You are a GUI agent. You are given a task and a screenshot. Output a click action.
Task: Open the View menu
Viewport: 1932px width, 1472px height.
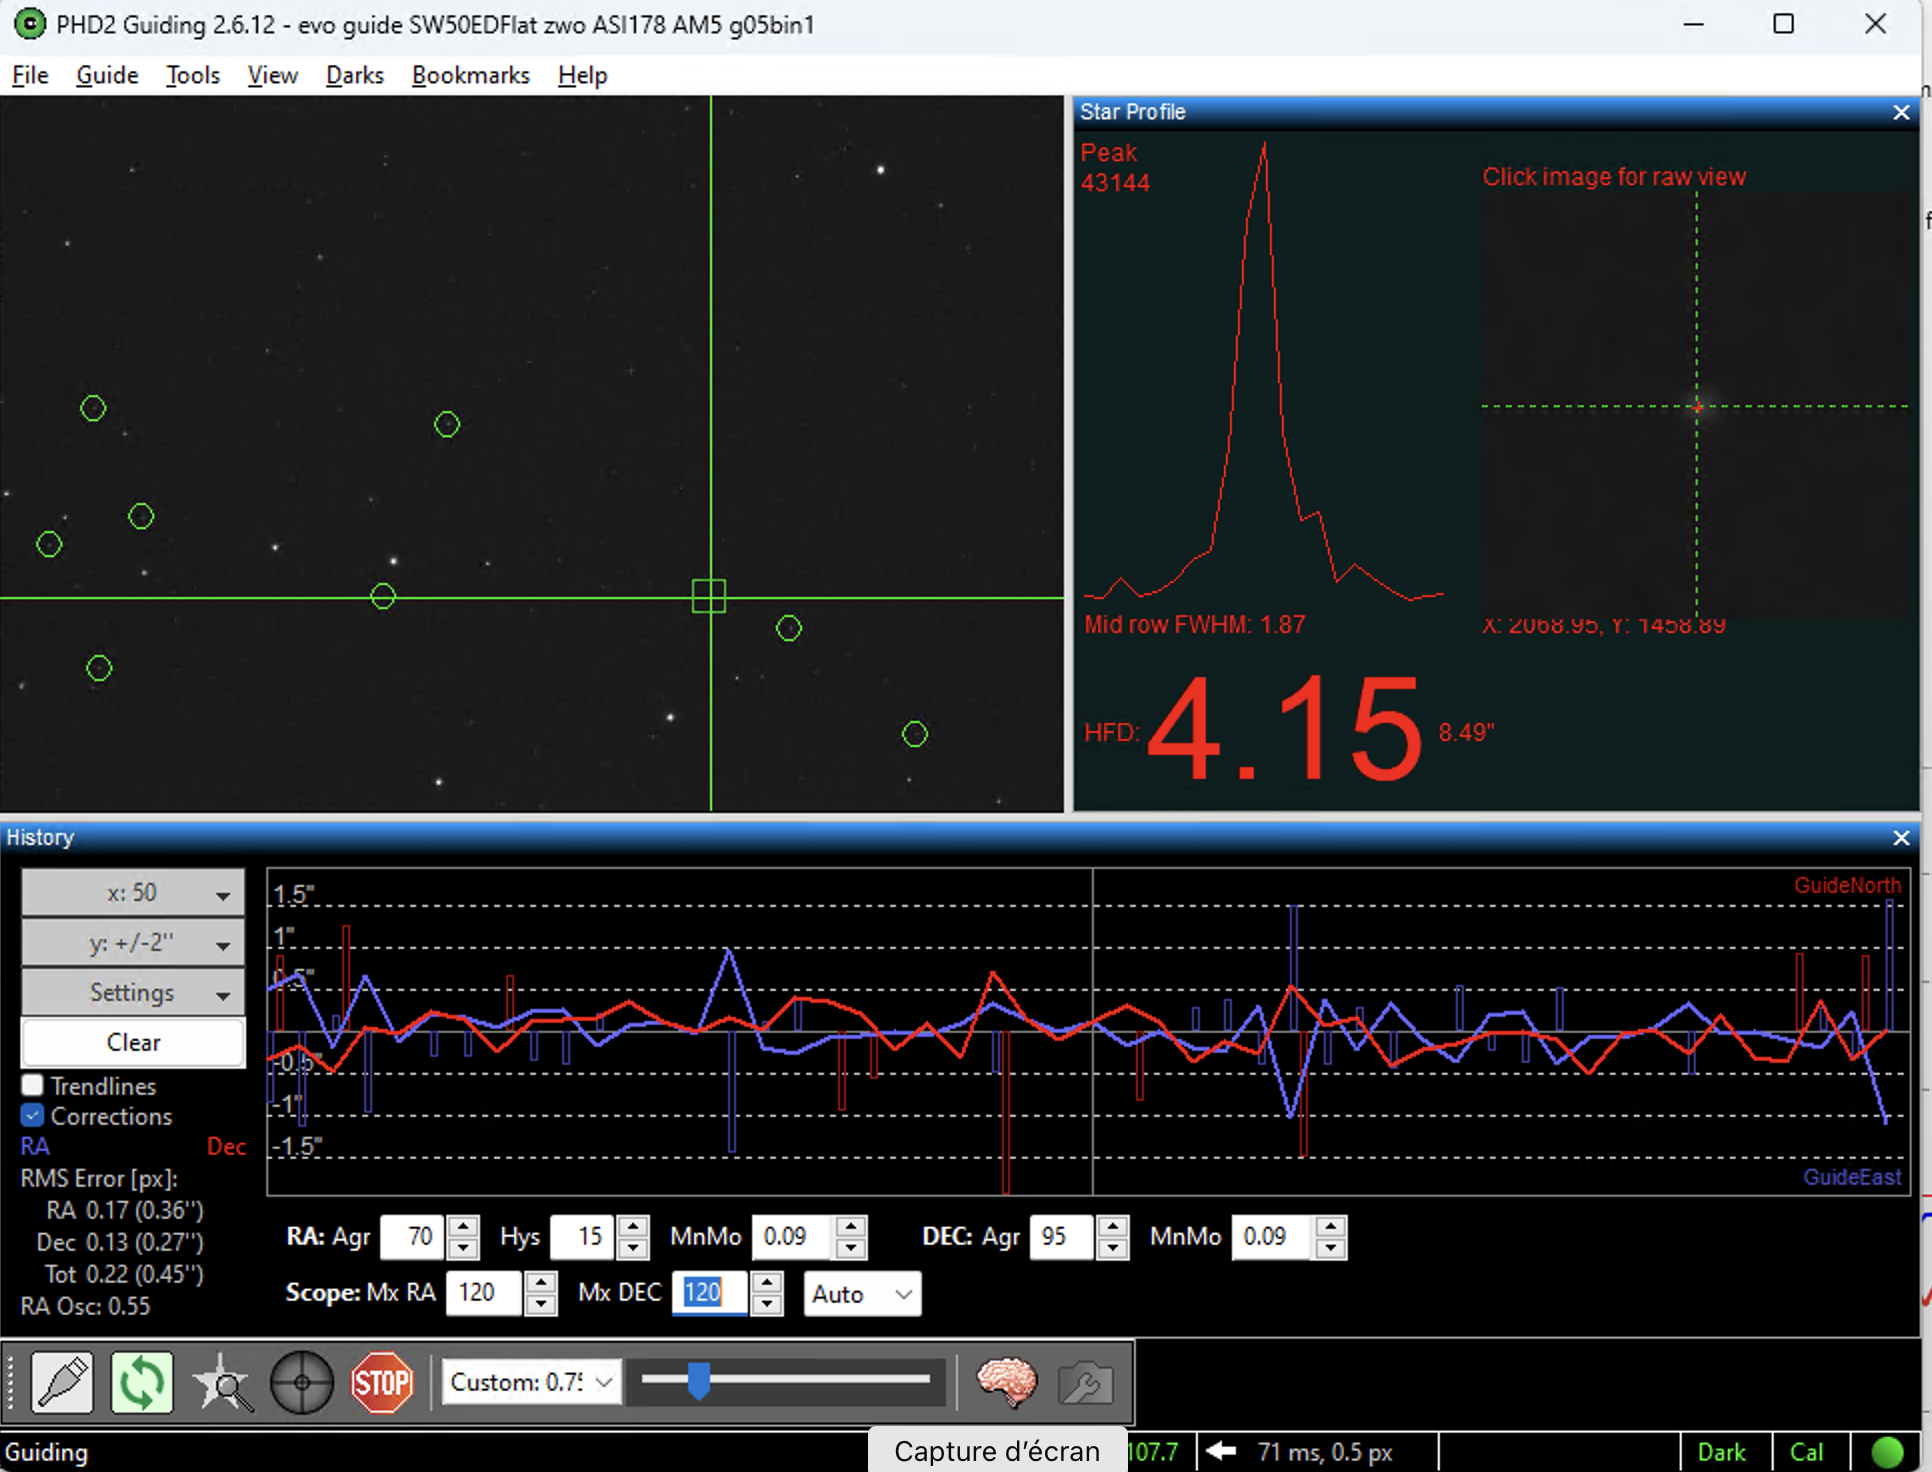pos(272,75)
